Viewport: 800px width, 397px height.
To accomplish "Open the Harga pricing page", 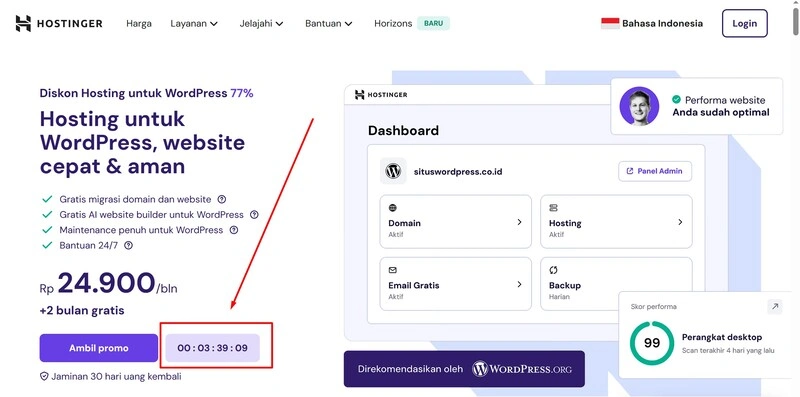I will 139,23.
